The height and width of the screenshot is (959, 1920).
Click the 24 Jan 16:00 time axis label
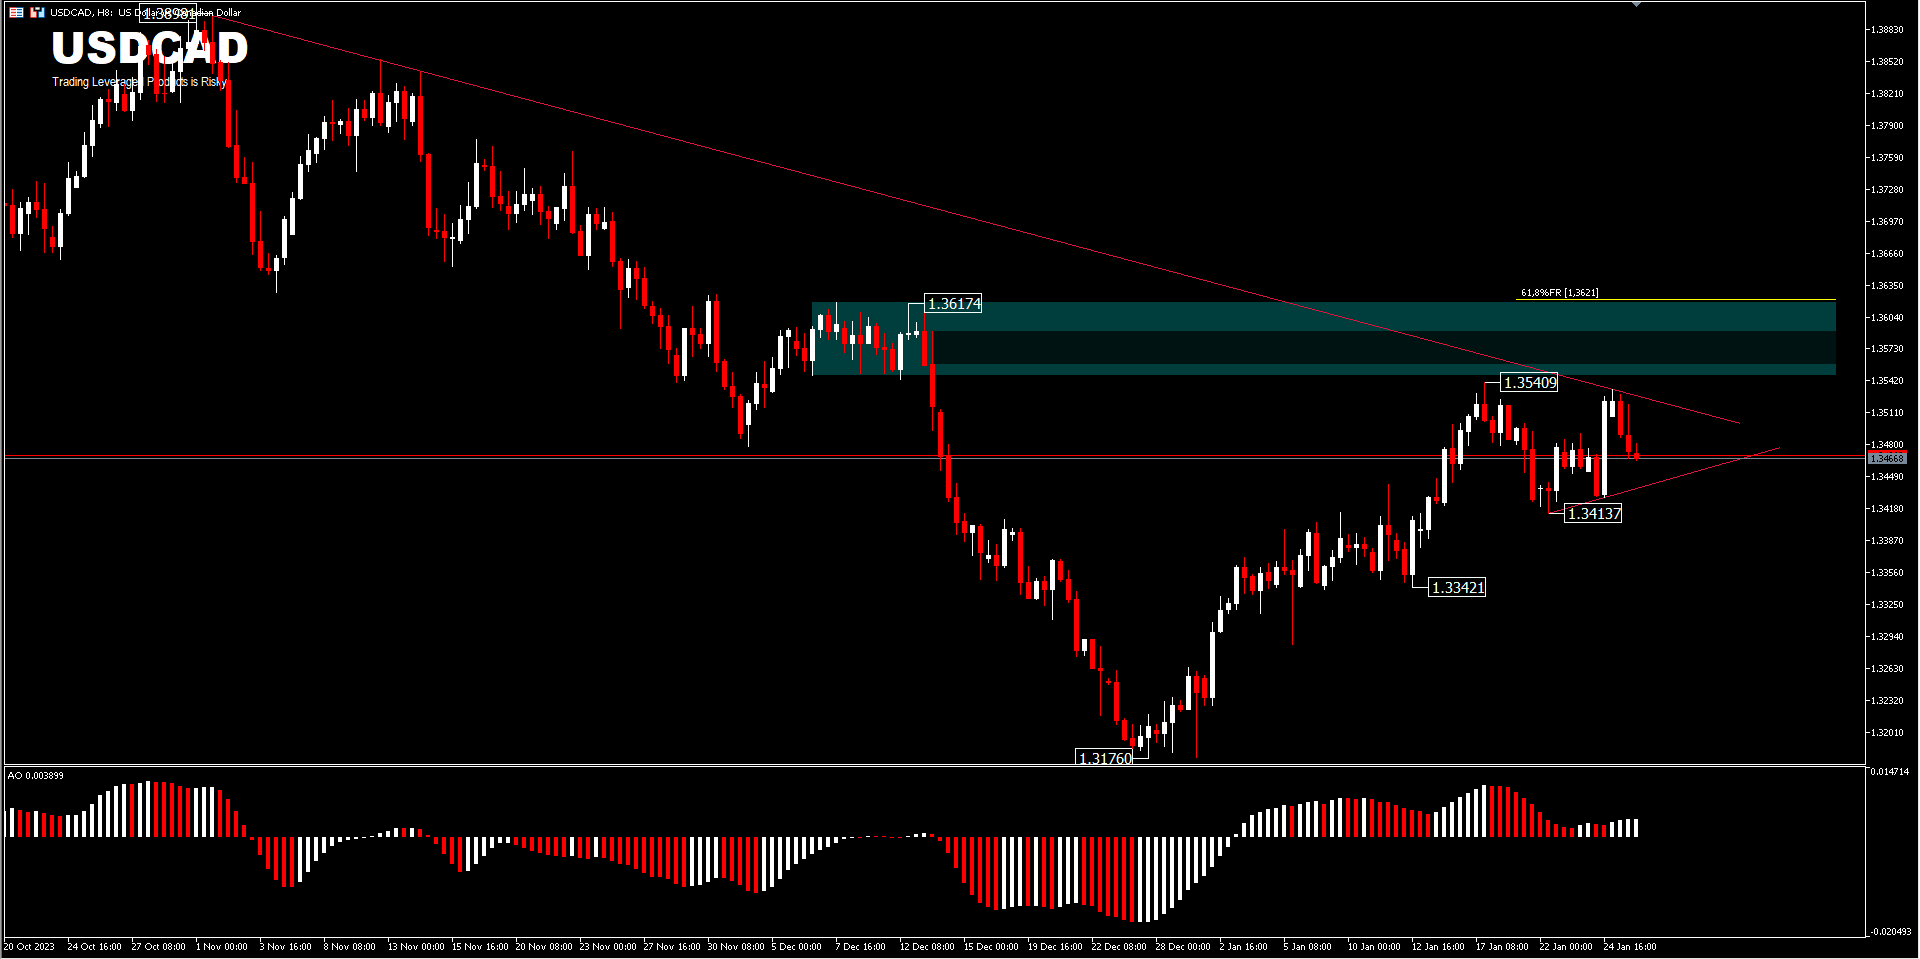pos(1630,946)
